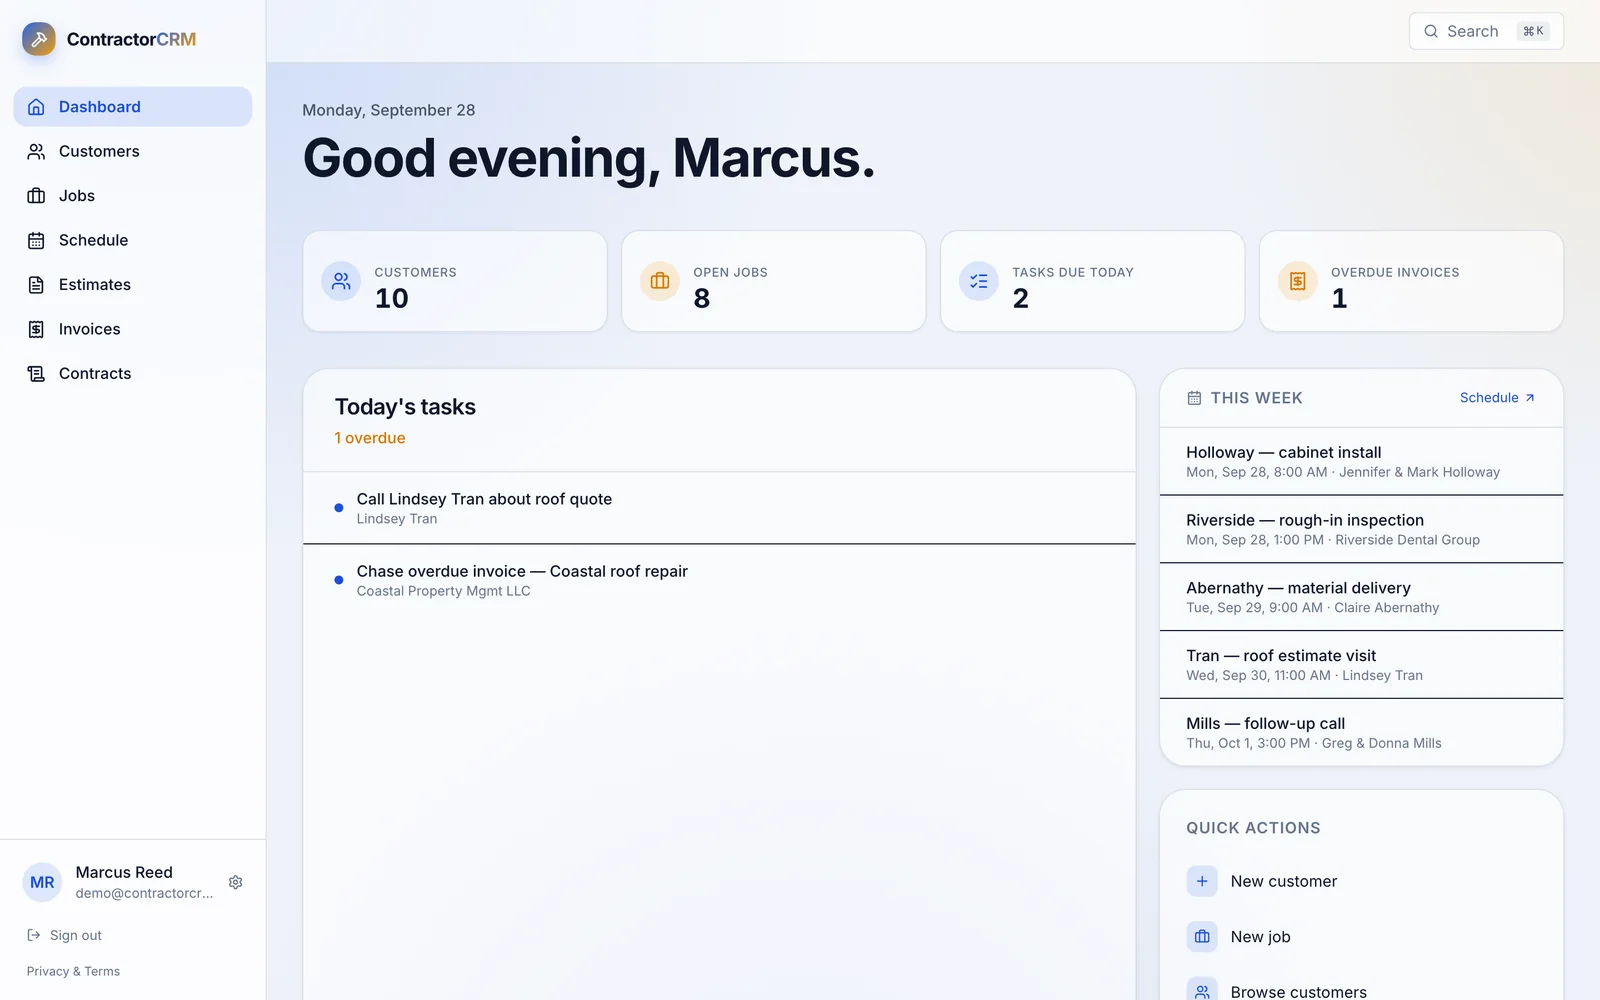Open the Open Jobs 8 stat card
Viewport: 1600px width, 1000px height.
point(774,281)
